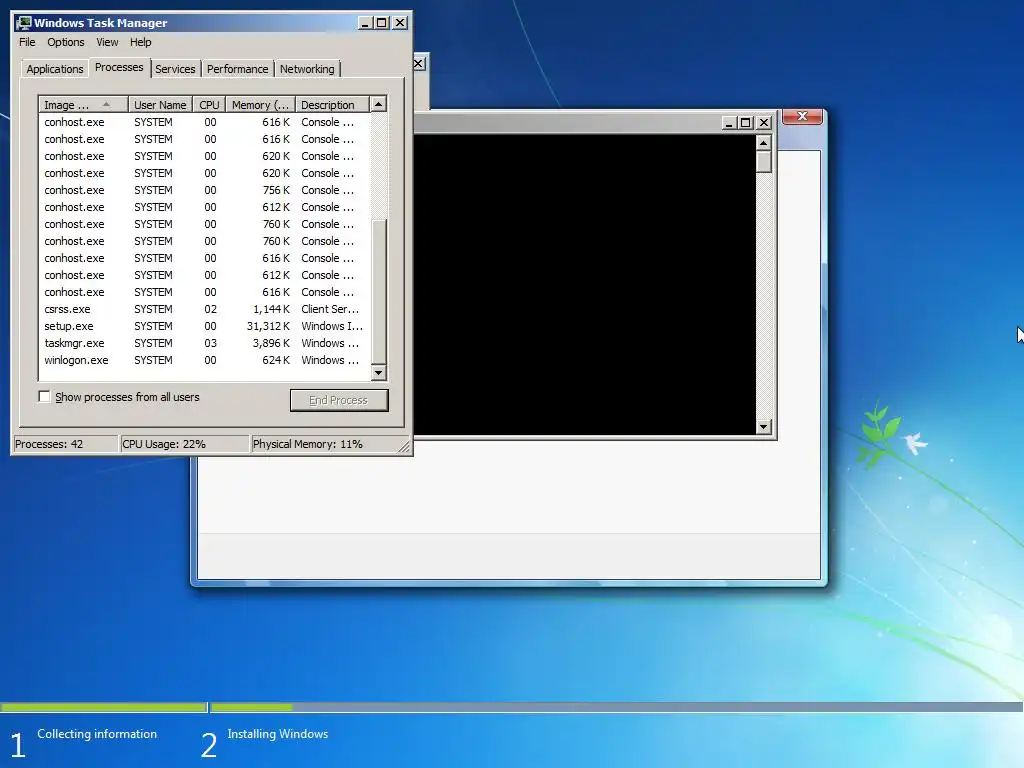
Task: Click the Windows I... description cell
Action: pos(332,326)
